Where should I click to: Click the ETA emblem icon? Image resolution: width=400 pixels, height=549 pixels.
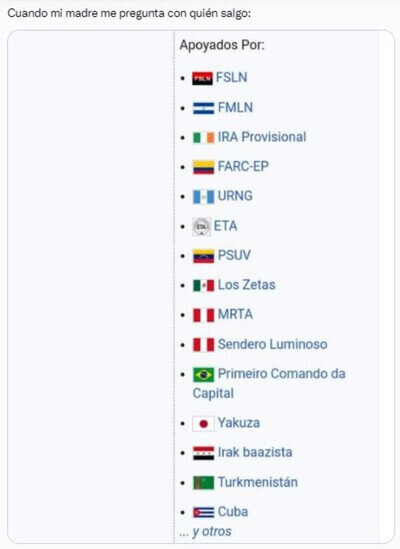201,226
